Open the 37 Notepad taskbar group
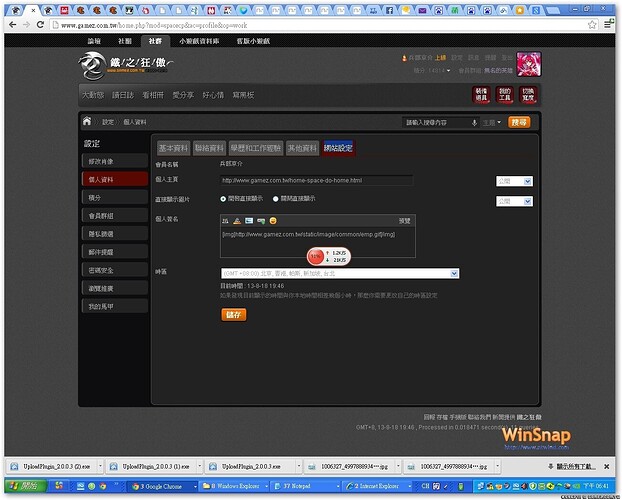Viewport: 622px width, 500px height. (x=304, y=487)
